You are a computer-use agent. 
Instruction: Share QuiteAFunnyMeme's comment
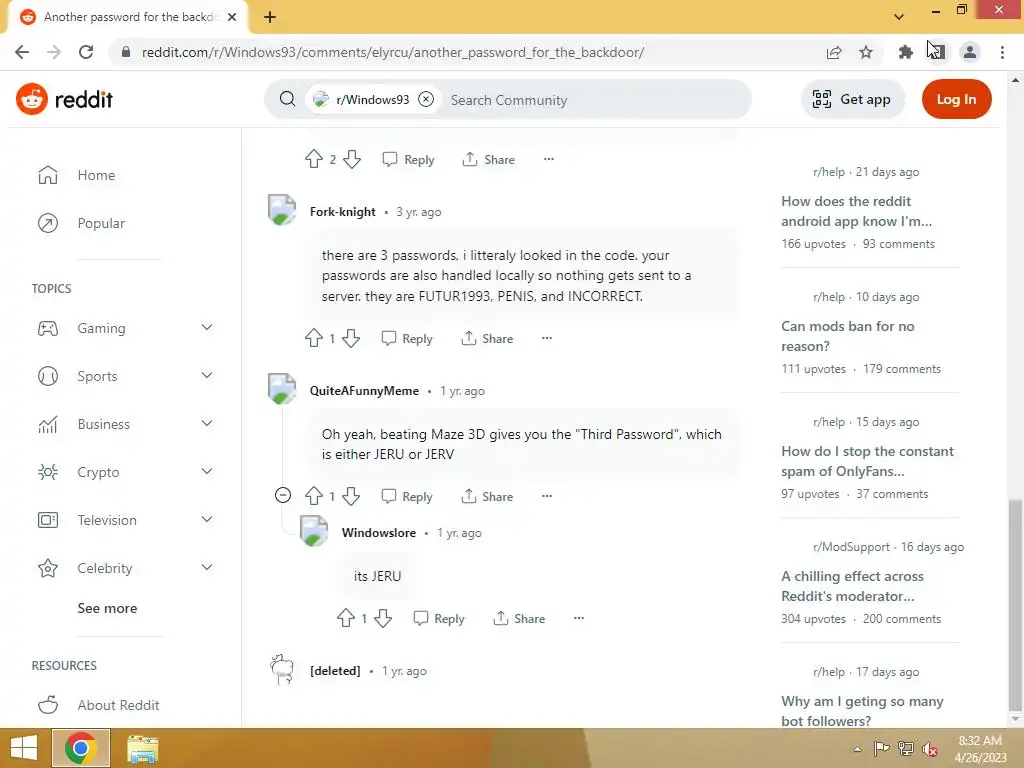(487, 496)
